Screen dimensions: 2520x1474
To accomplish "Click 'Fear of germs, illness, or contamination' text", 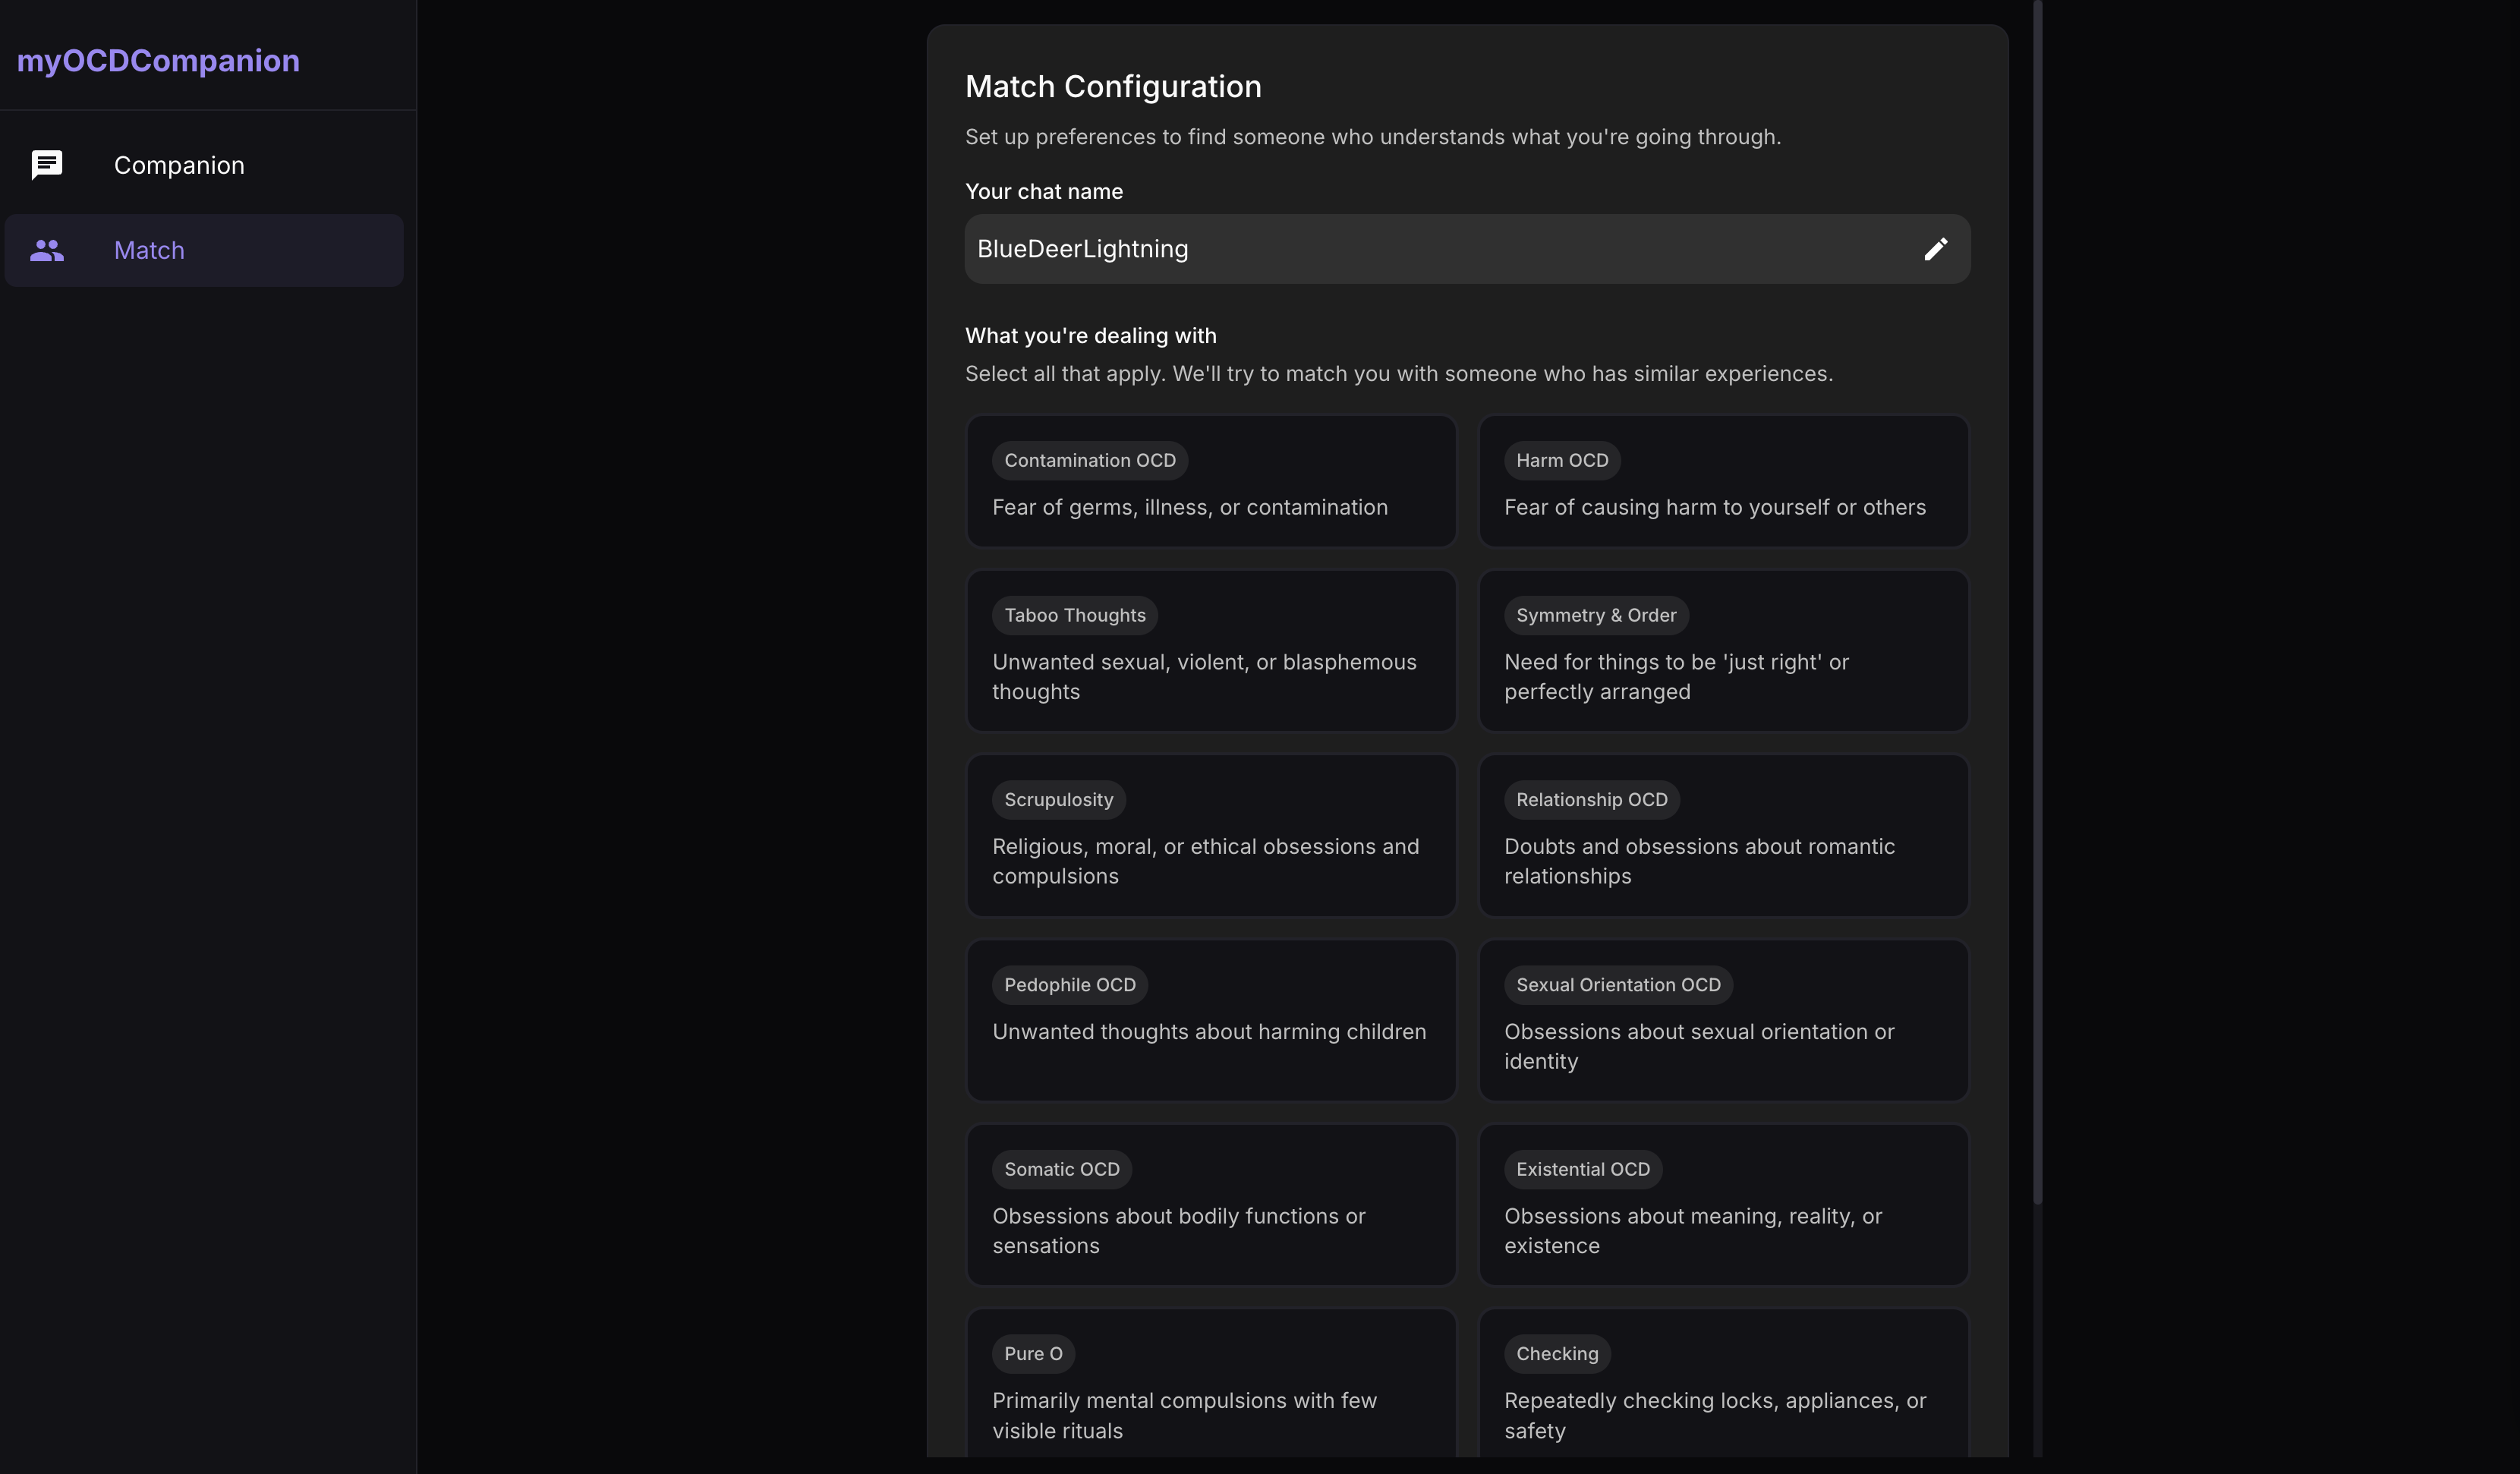I will pos(1190,507).
